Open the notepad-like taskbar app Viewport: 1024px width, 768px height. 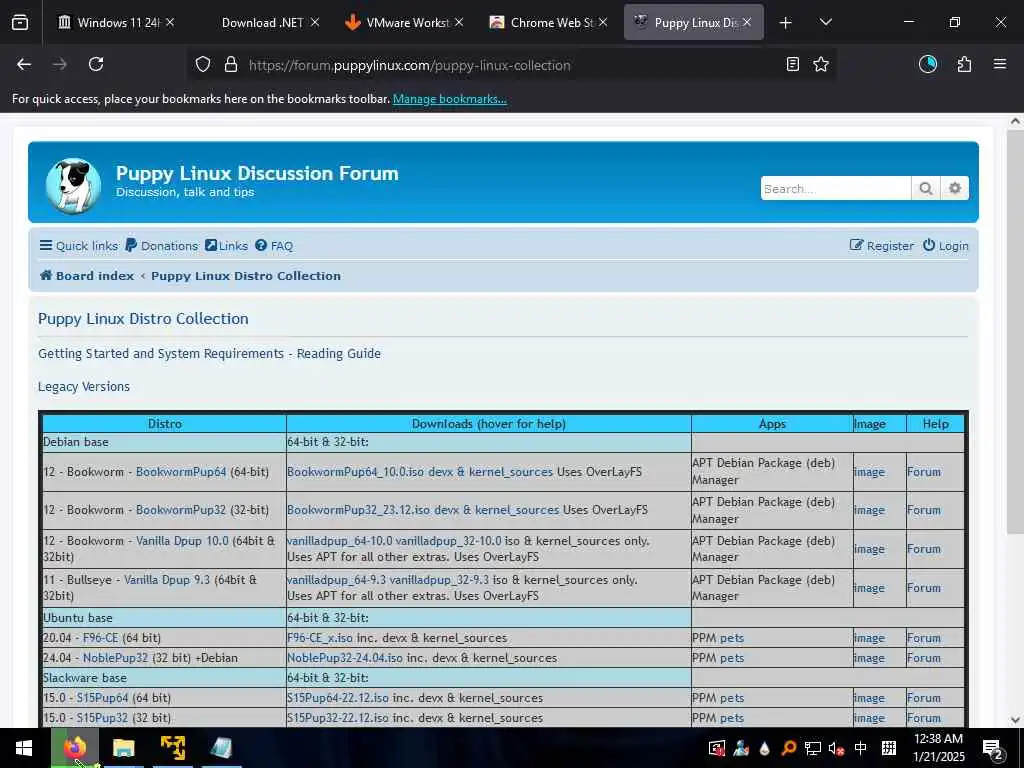pyautogui.click(x=221, y=748)
